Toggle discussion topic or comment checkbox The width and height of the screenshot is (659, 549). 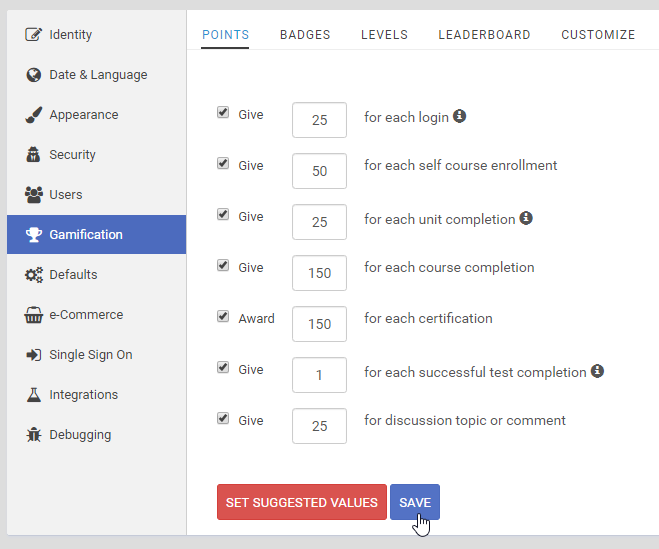coord(223,418)
